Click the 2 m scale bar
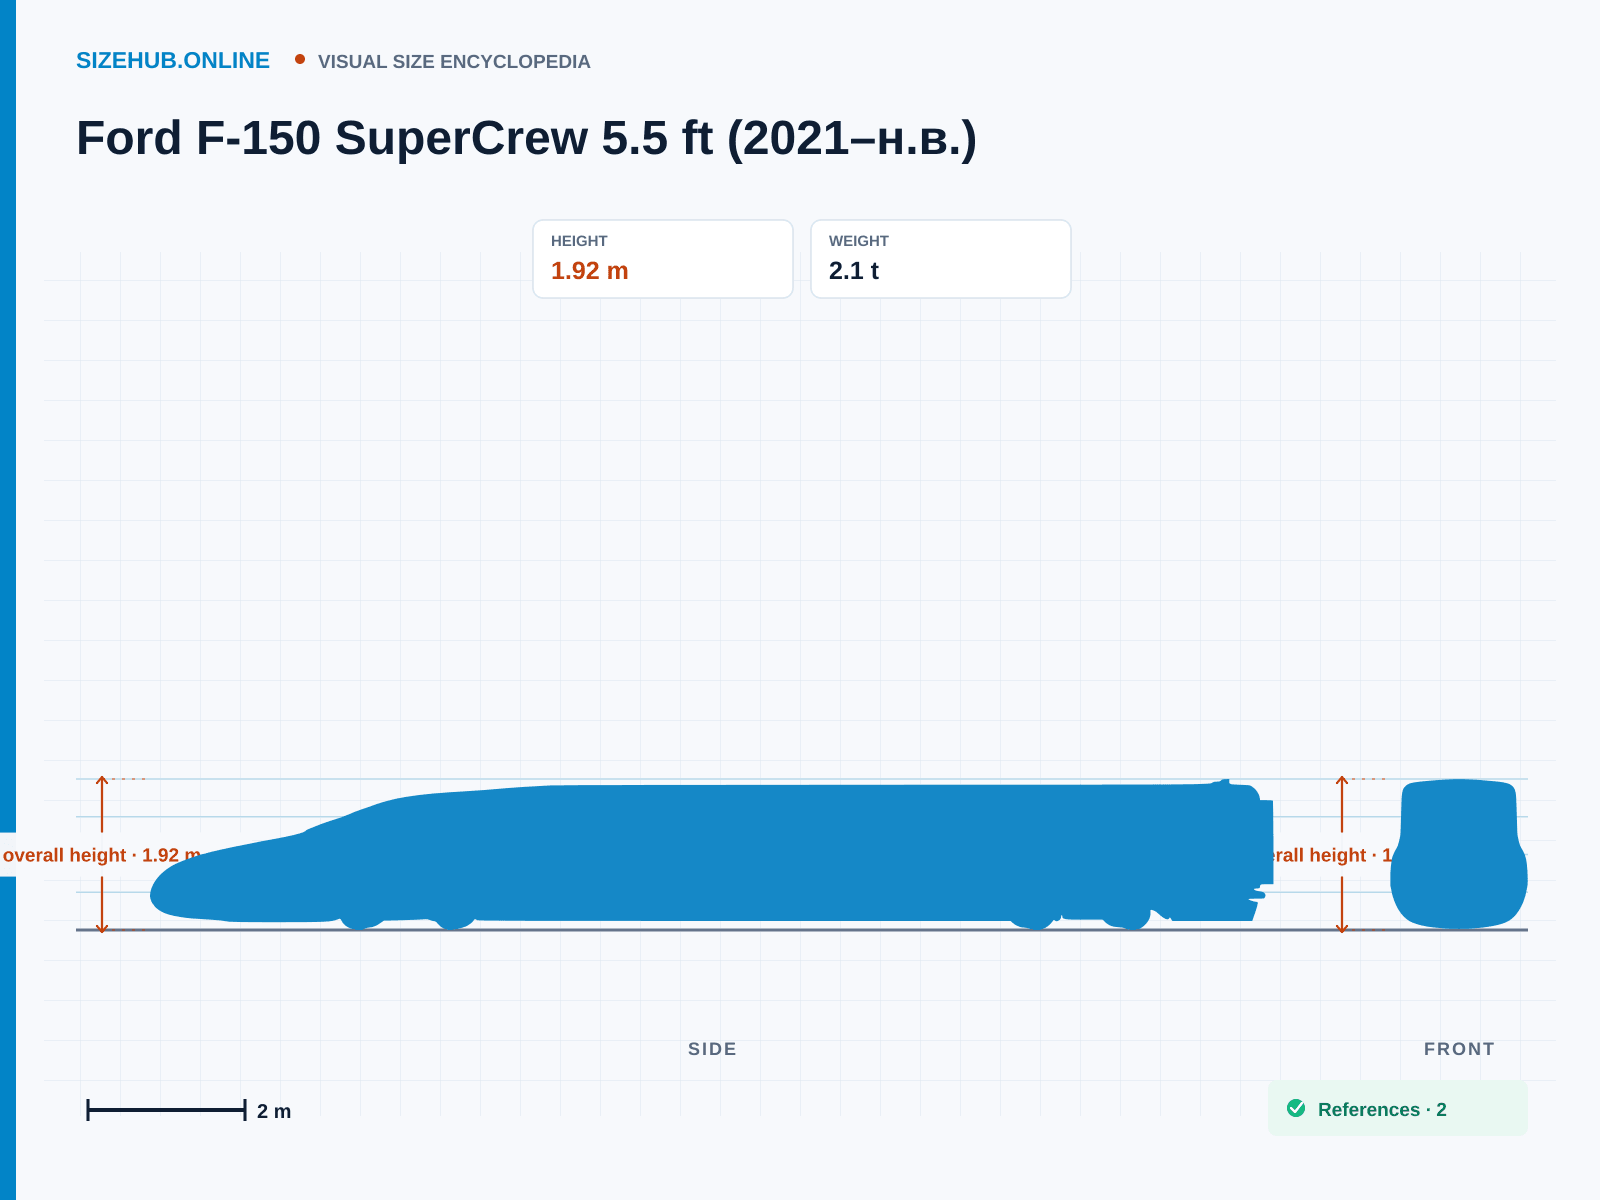 pos(166,1110)
